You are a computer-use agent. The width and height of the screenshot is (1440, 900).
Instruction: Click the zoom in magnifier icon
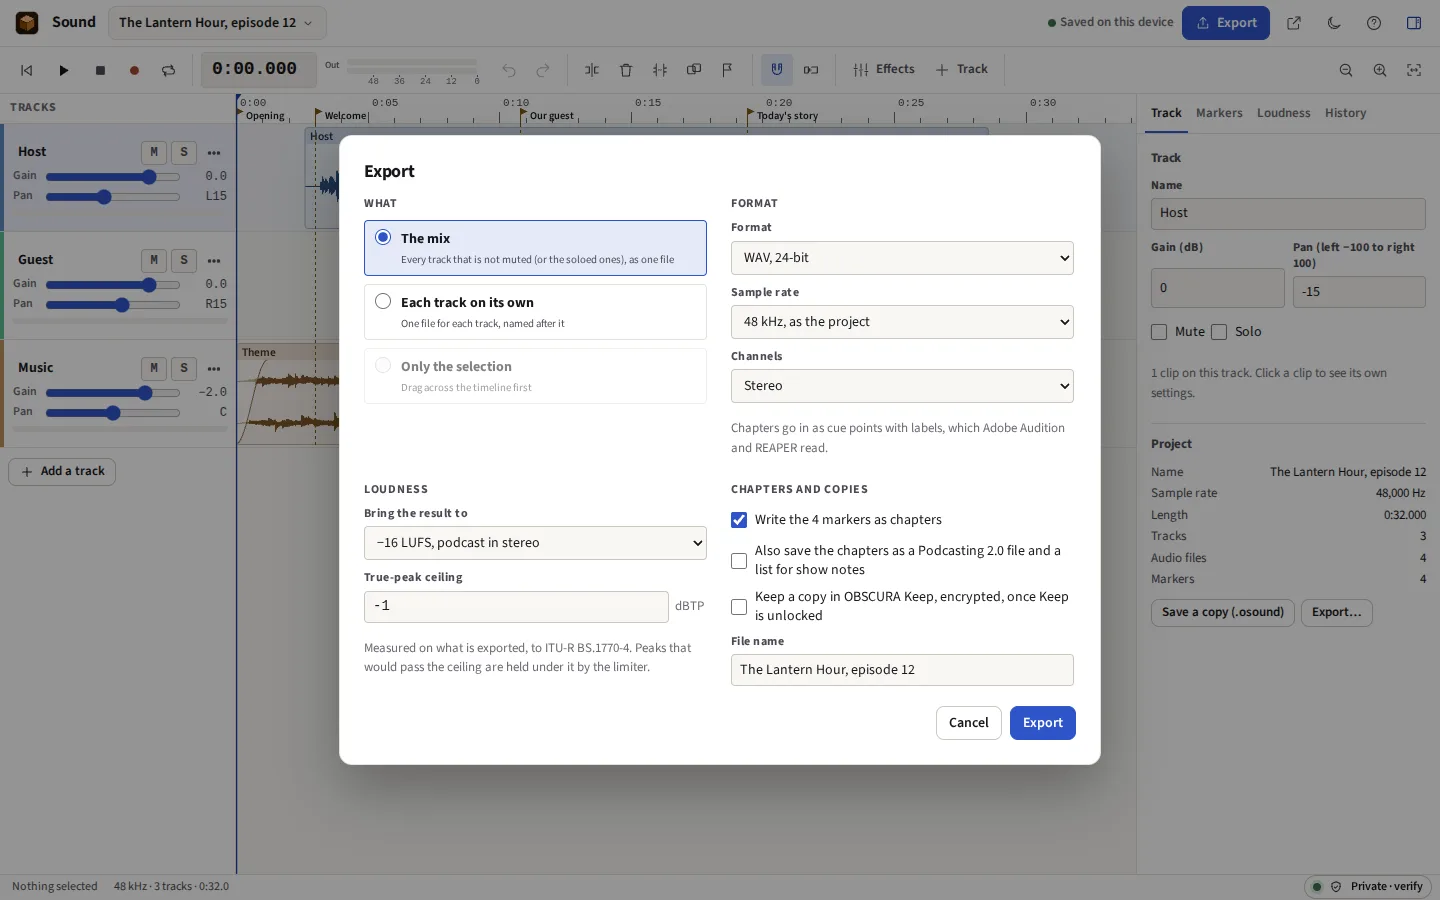click(1380, 70)
